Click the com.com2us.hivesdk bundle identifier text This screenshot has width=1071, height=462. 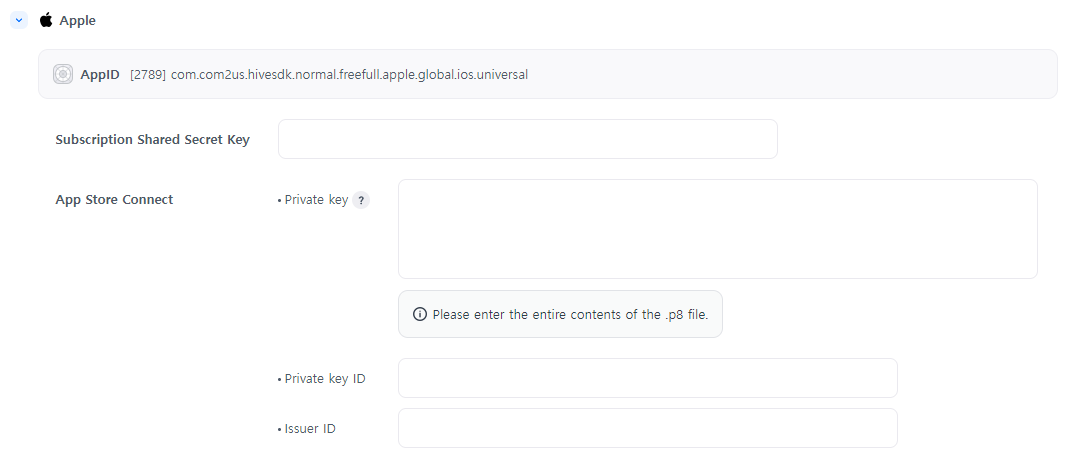350,74
